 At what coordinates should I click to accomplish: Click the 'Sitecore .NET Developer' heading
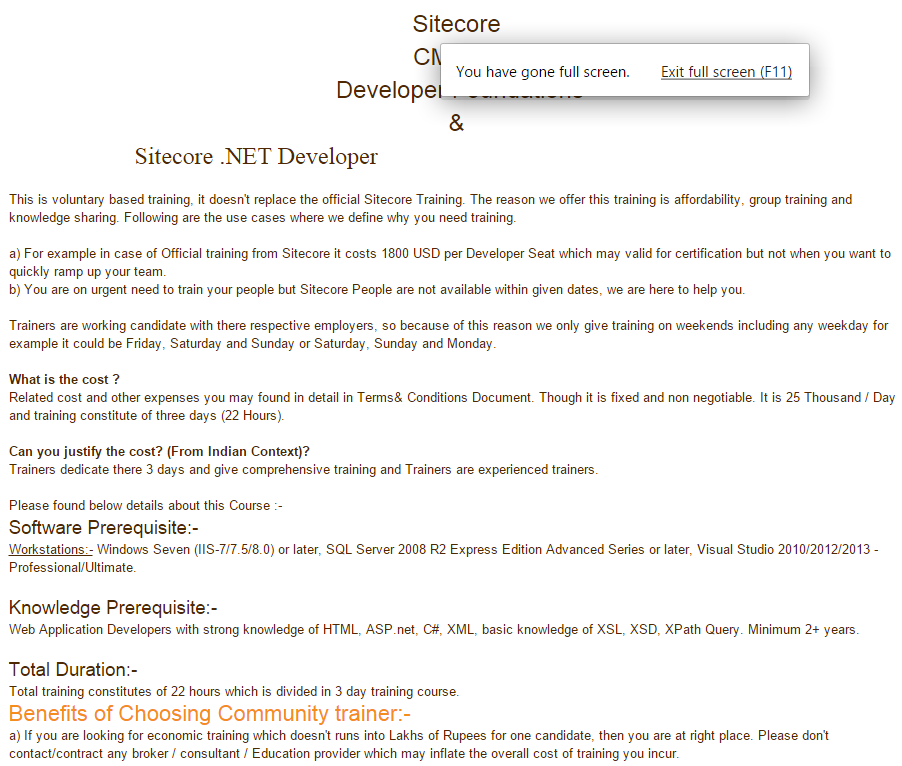[x=256, y=156]
